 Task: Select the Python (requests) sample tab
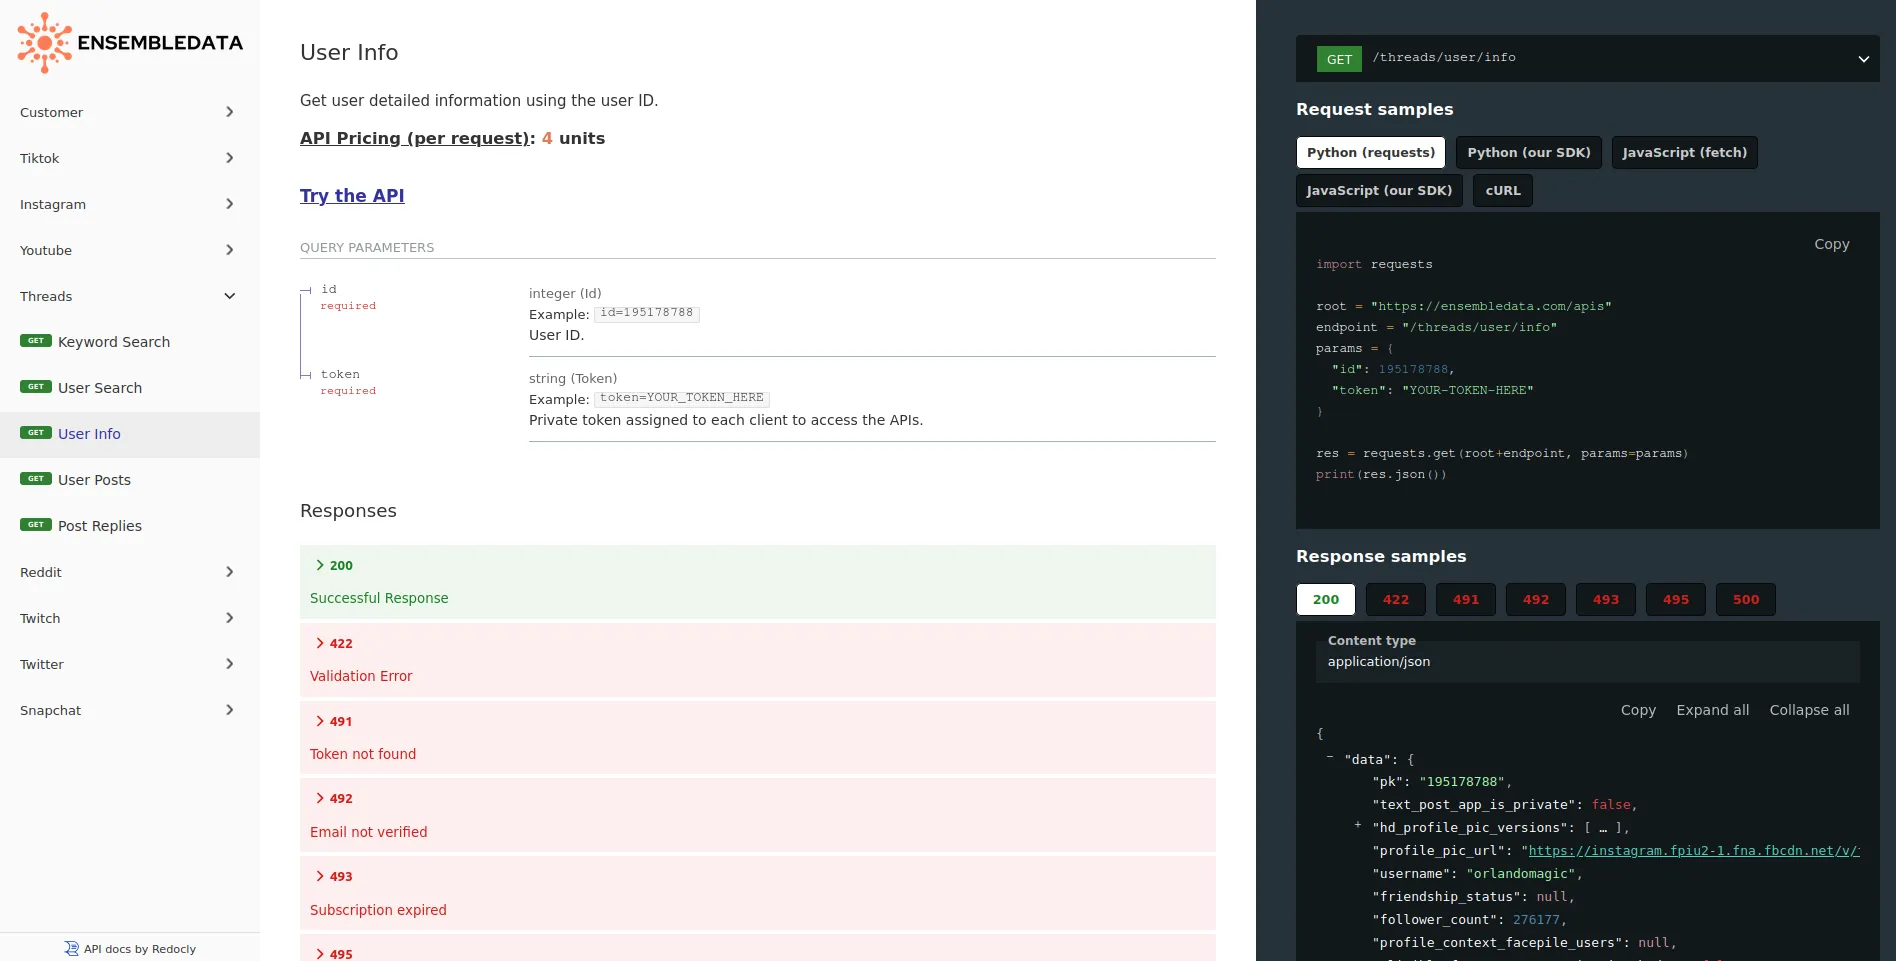tap(1371, 152)
